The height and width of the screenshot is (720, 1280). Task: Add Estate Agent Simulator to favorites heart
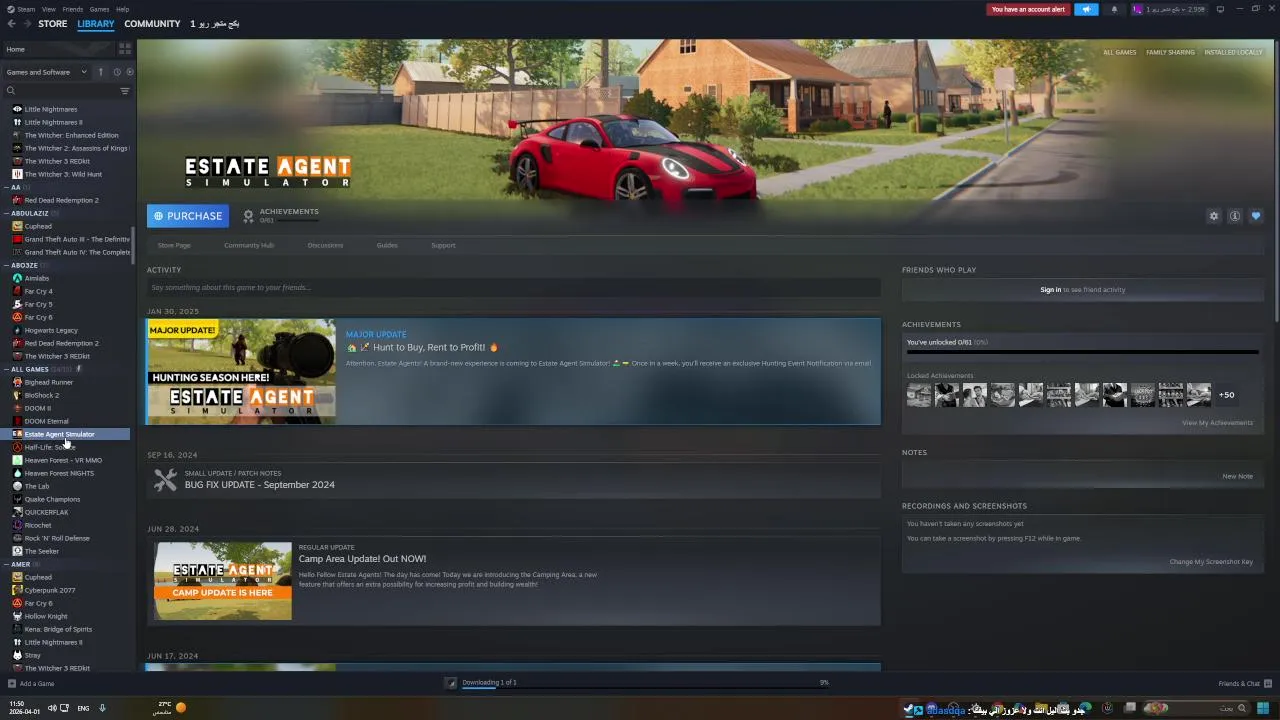point(1256,216)
